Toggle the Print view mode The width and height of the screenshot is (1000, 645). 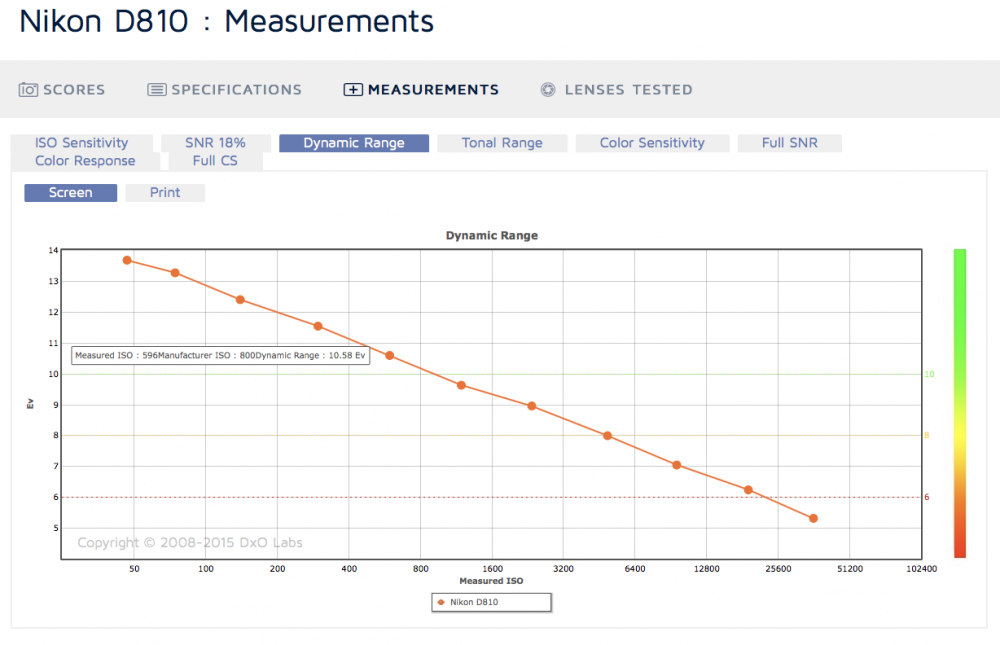coord(165,193)
